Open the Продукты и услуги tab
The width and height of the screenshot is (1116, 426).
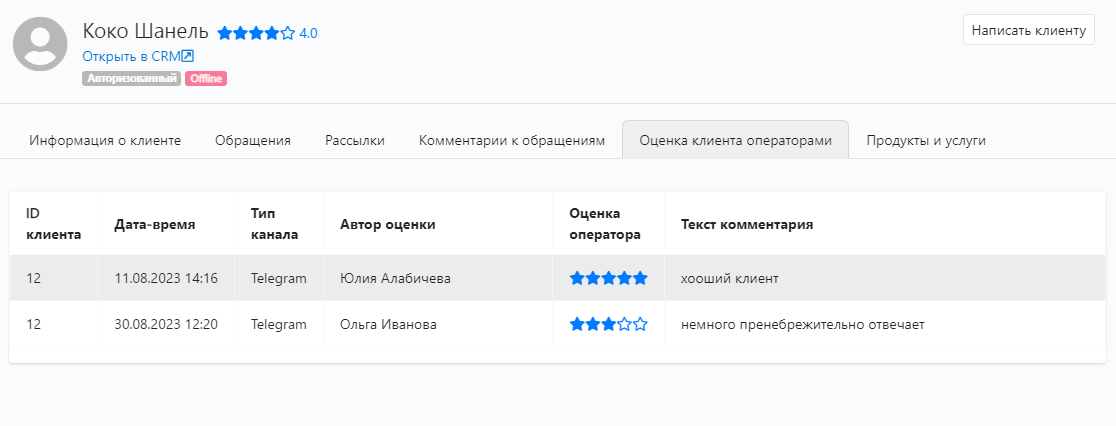926,140
